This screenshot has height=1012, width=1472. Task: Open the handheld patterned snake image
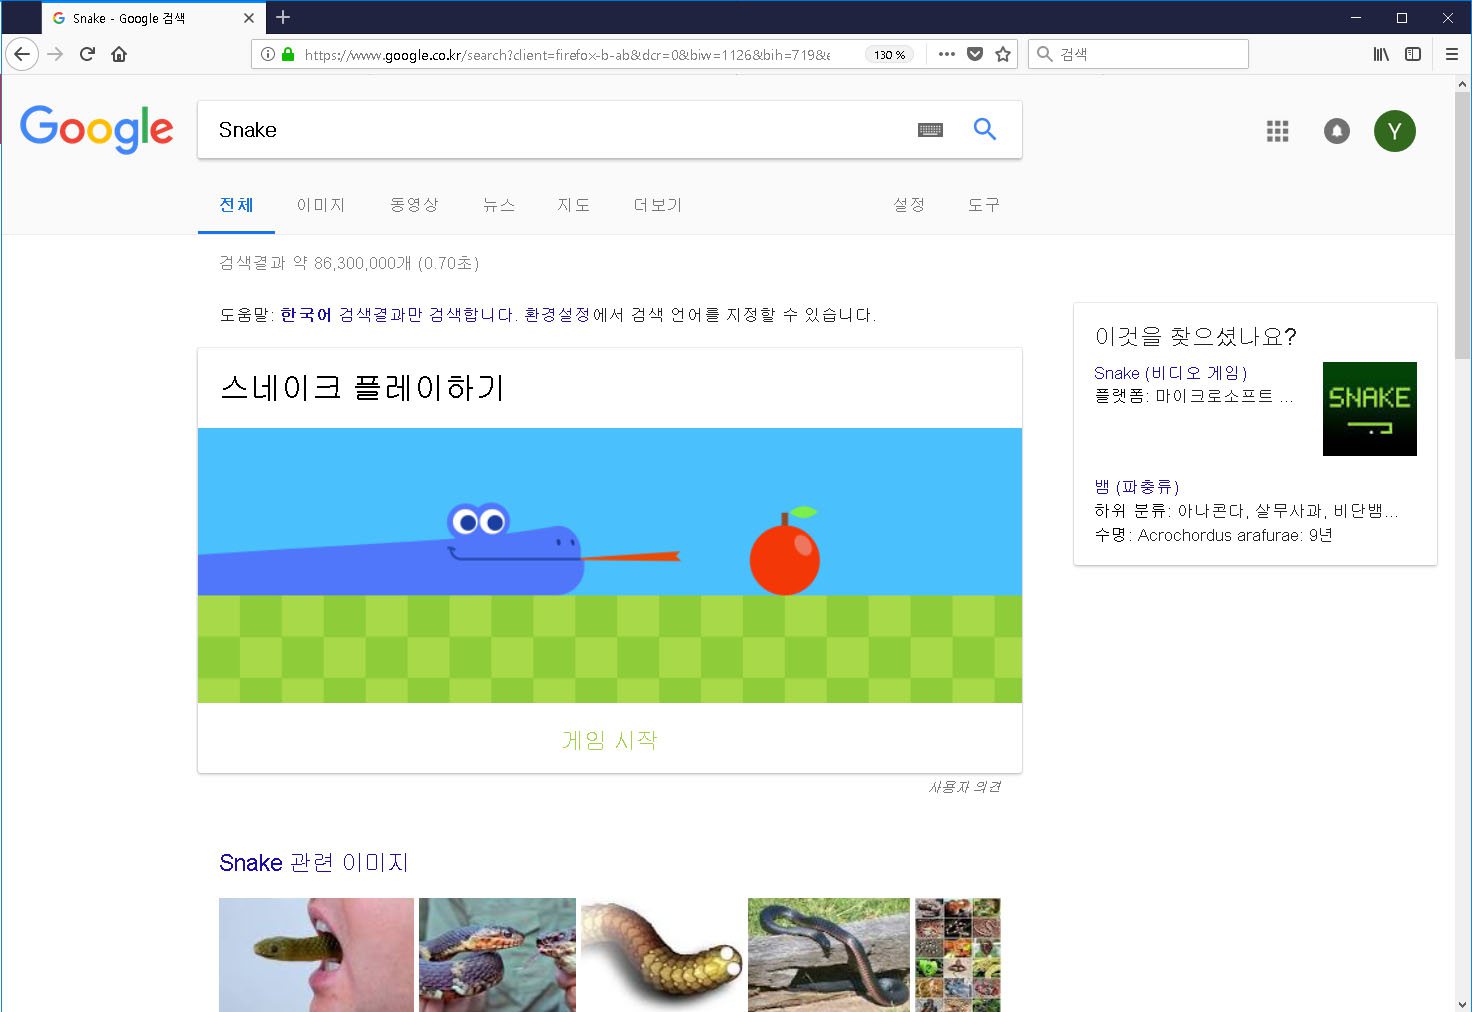498,955
